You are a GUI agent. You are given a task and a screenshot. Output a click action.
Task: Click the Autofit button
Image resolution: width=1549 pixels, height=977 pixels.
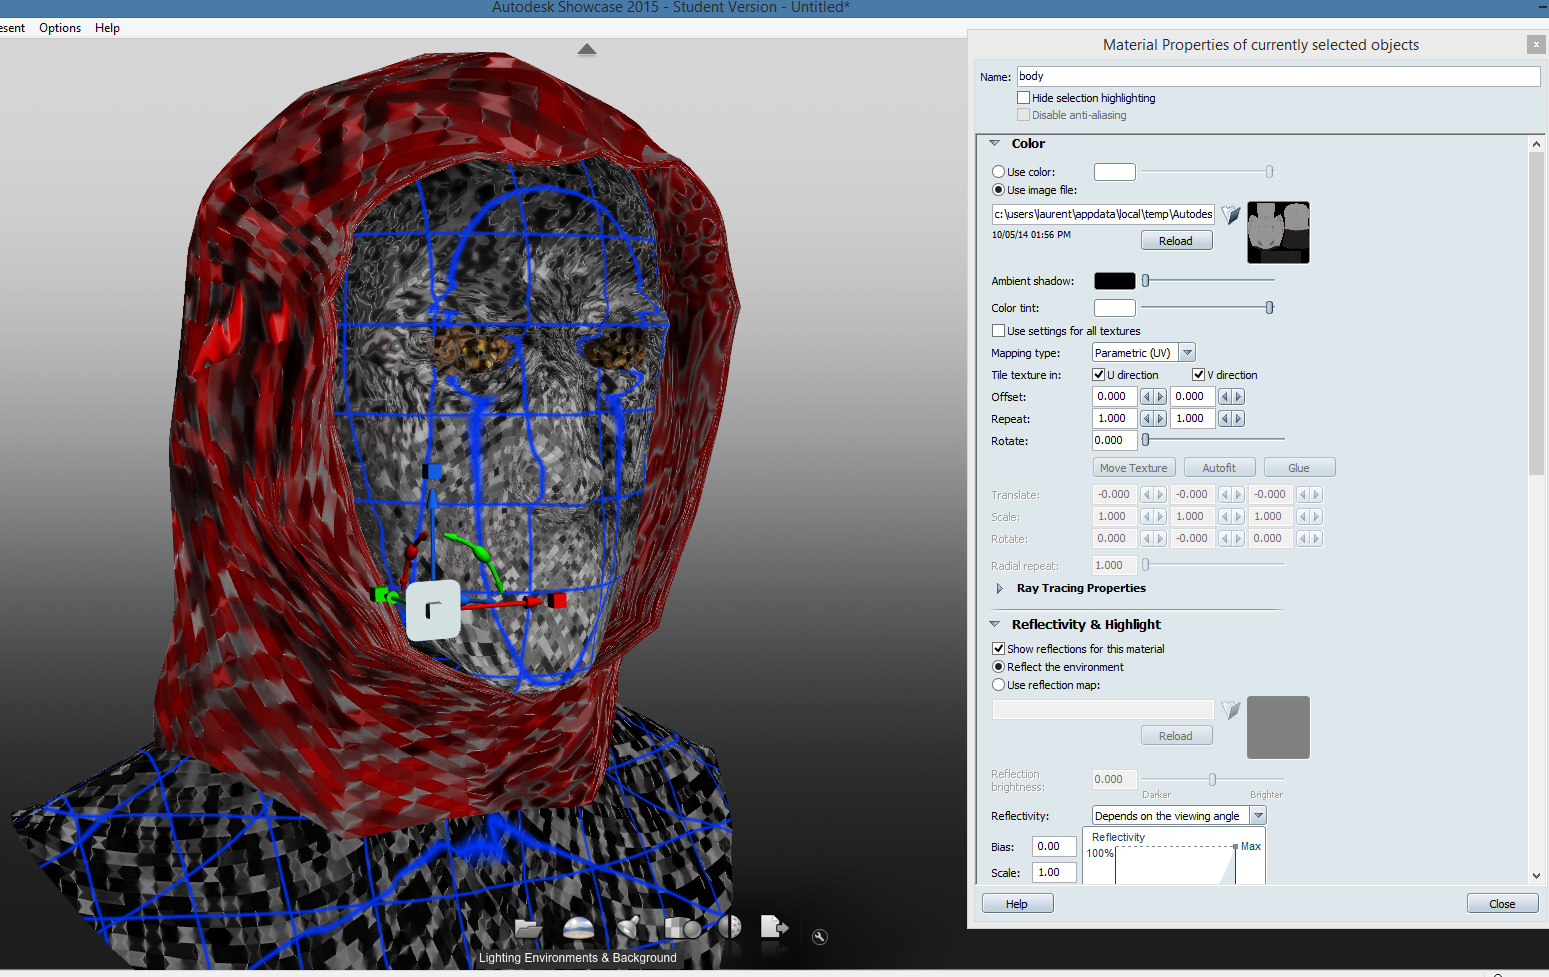[x=1219, y=467]
